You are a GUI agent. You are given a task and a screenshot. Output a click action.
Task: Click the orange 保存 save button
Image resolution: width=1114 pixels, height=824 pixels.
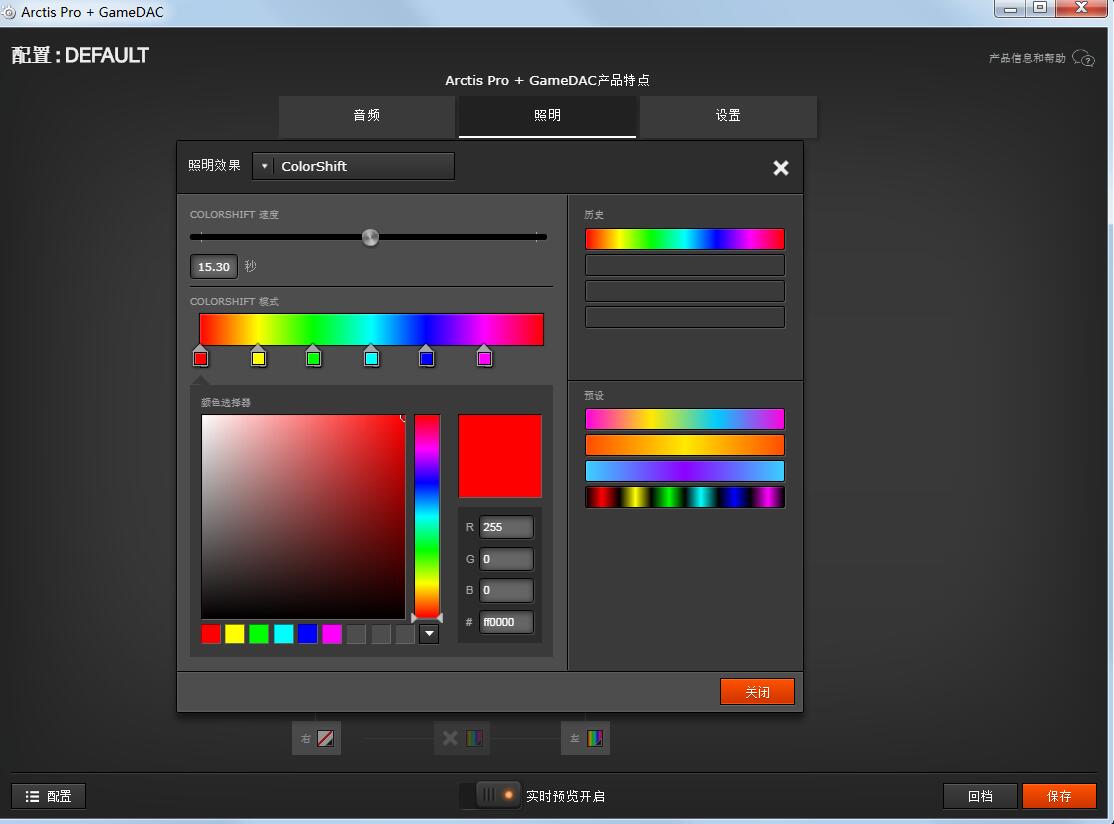[x=1059, y=796]
